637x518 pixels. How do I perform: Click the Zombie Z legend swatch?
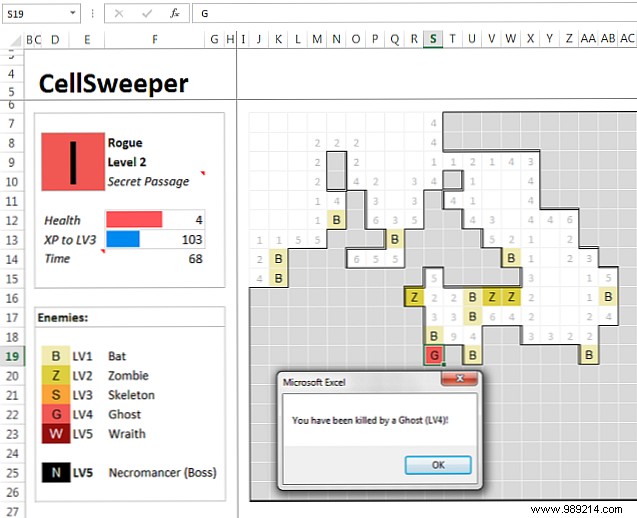click(x=56, y=375)
